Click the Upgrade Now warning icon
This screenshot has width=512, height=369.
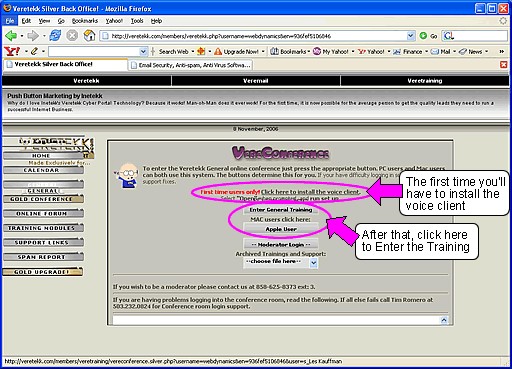(x=218, y=52)
